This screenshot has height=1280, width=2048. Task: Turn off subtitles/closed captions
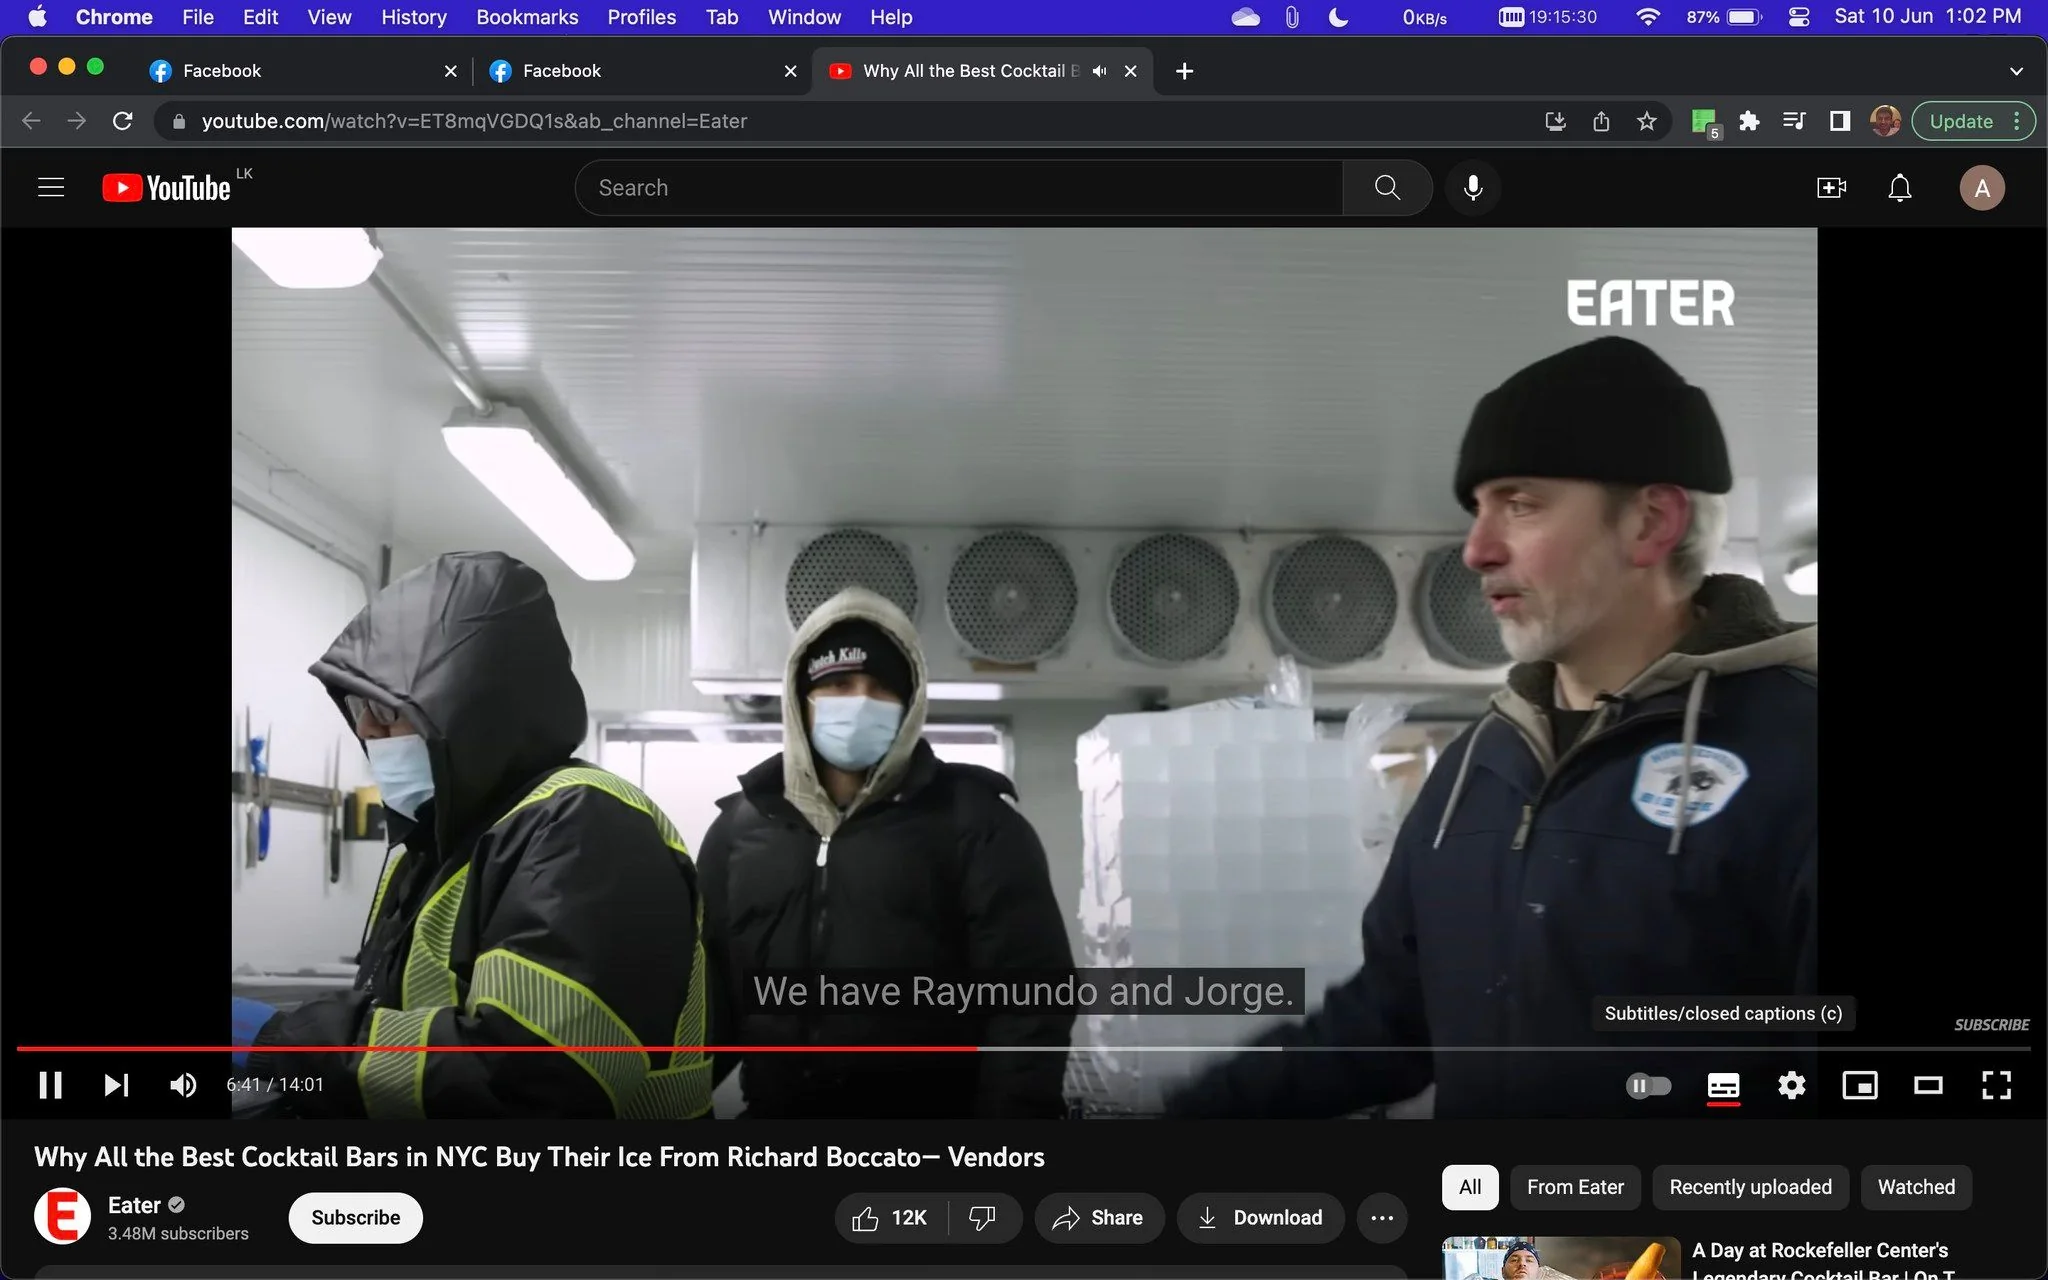click(x=1723, y=1085)
